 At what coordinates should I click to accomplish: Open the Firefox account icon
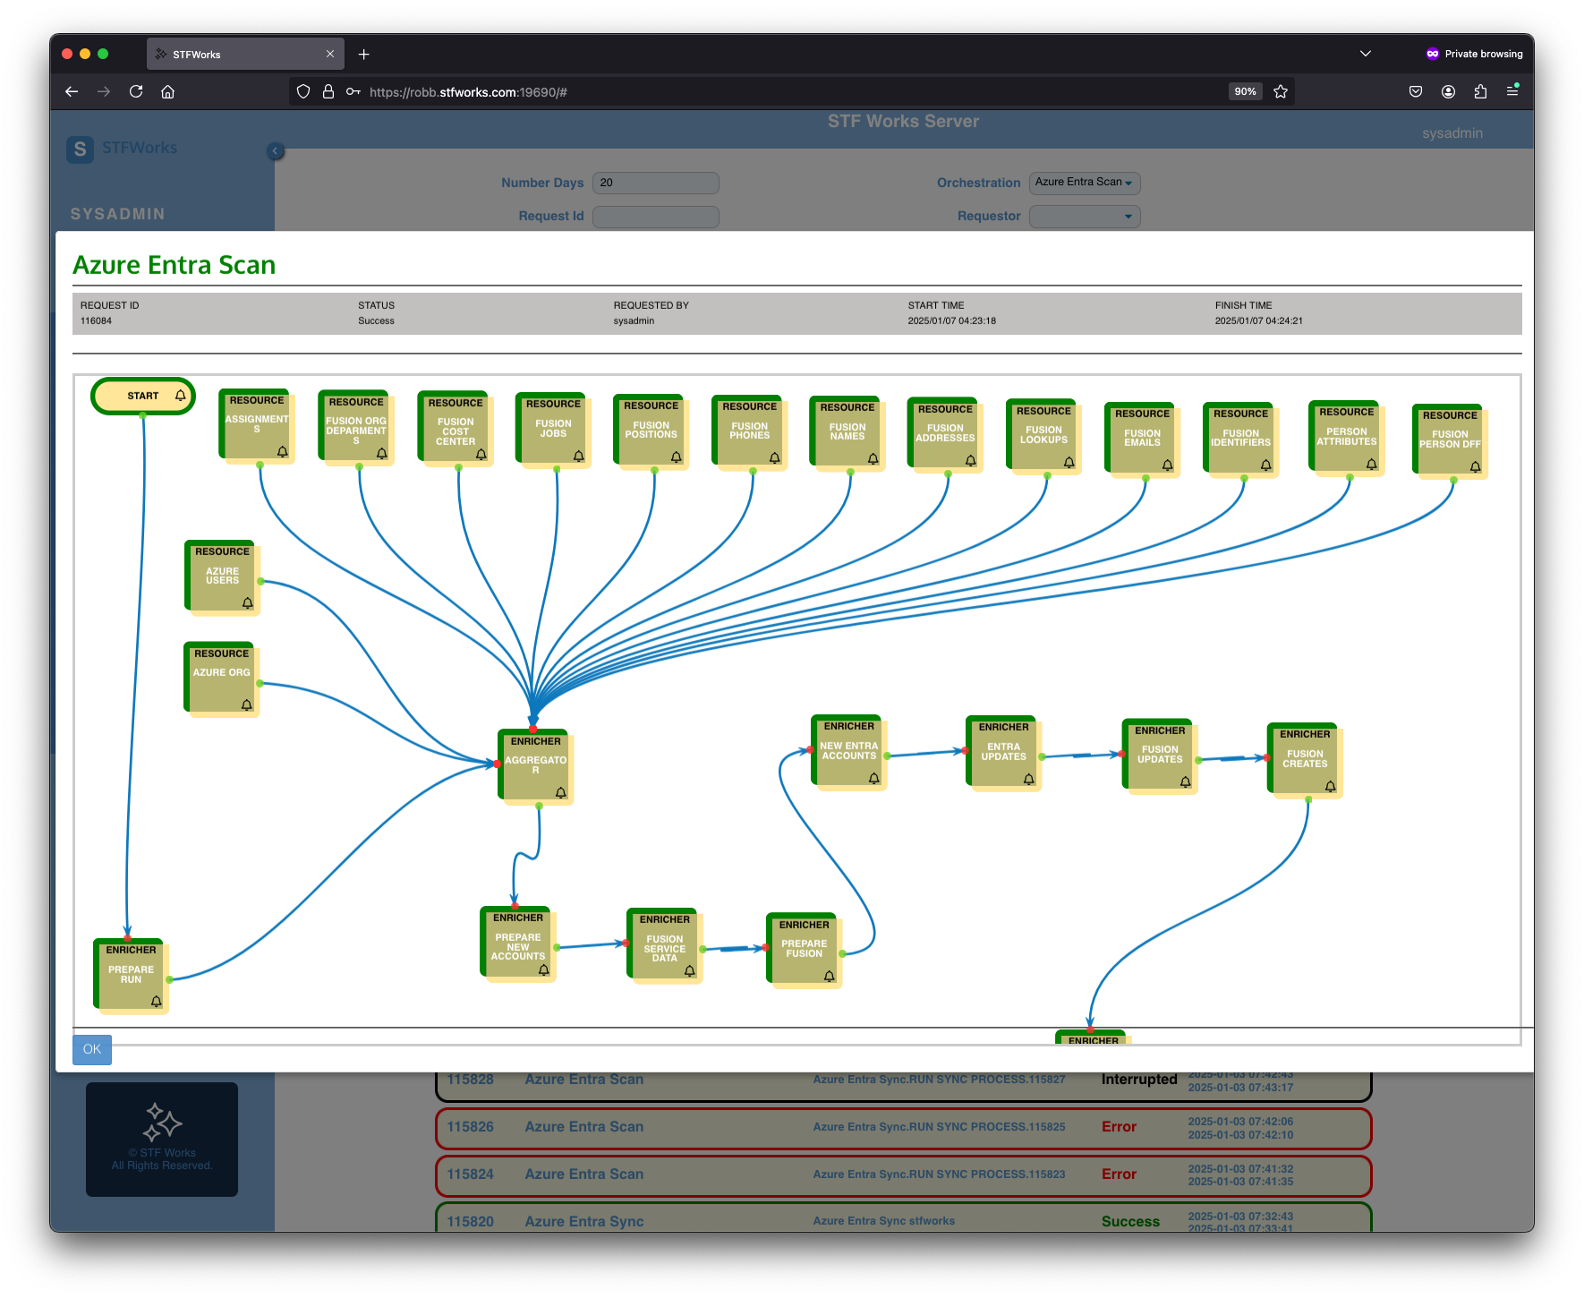click(x=1448, y=92)
